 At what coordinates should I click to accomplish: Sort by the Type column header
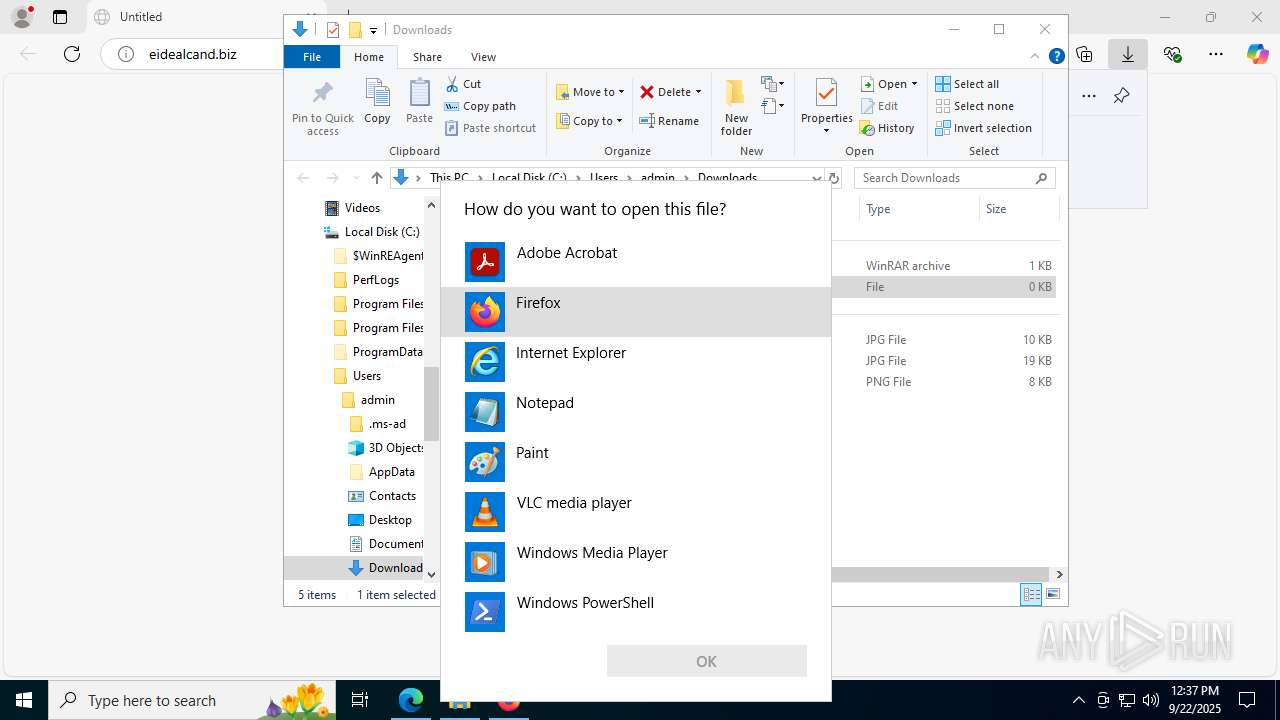919,209
